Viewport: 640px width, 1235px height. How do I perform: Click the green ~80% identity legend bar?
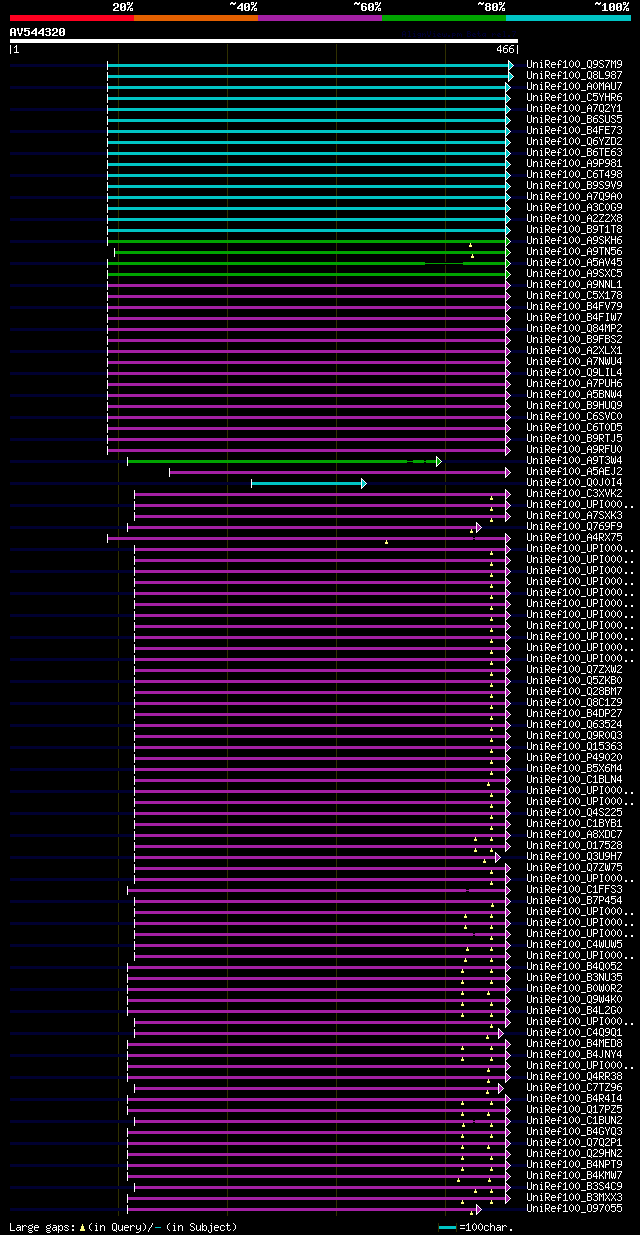443,18
